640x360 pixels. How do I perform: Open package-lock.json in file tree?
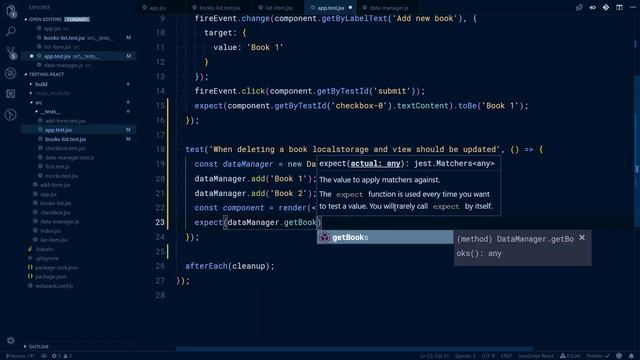pos(56,268)
